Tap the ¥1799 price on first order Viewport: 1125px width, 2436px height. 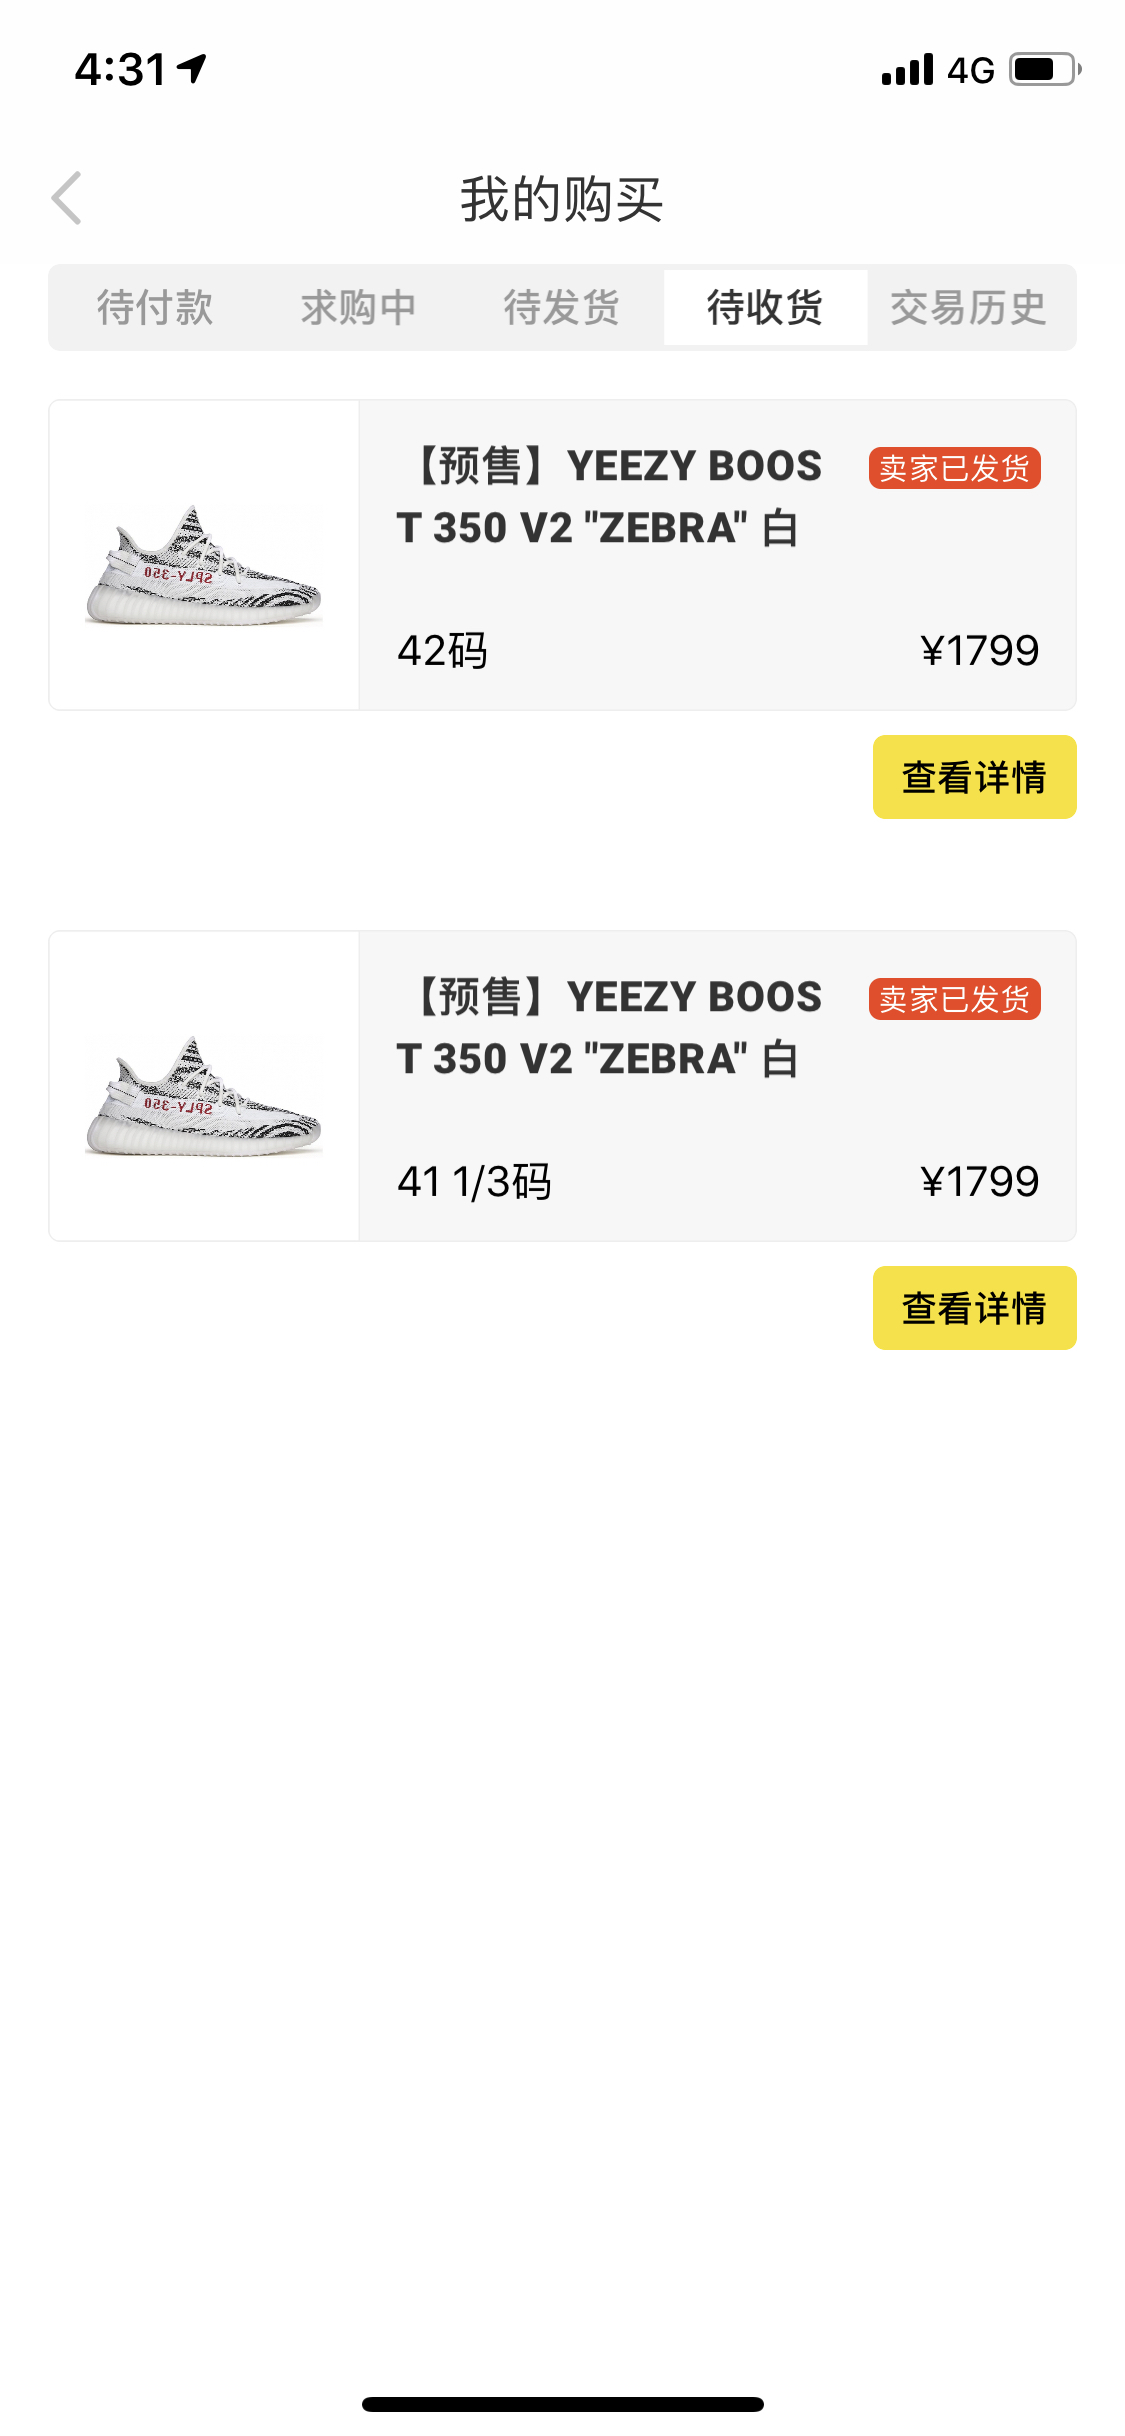click(x=979, y=651)
